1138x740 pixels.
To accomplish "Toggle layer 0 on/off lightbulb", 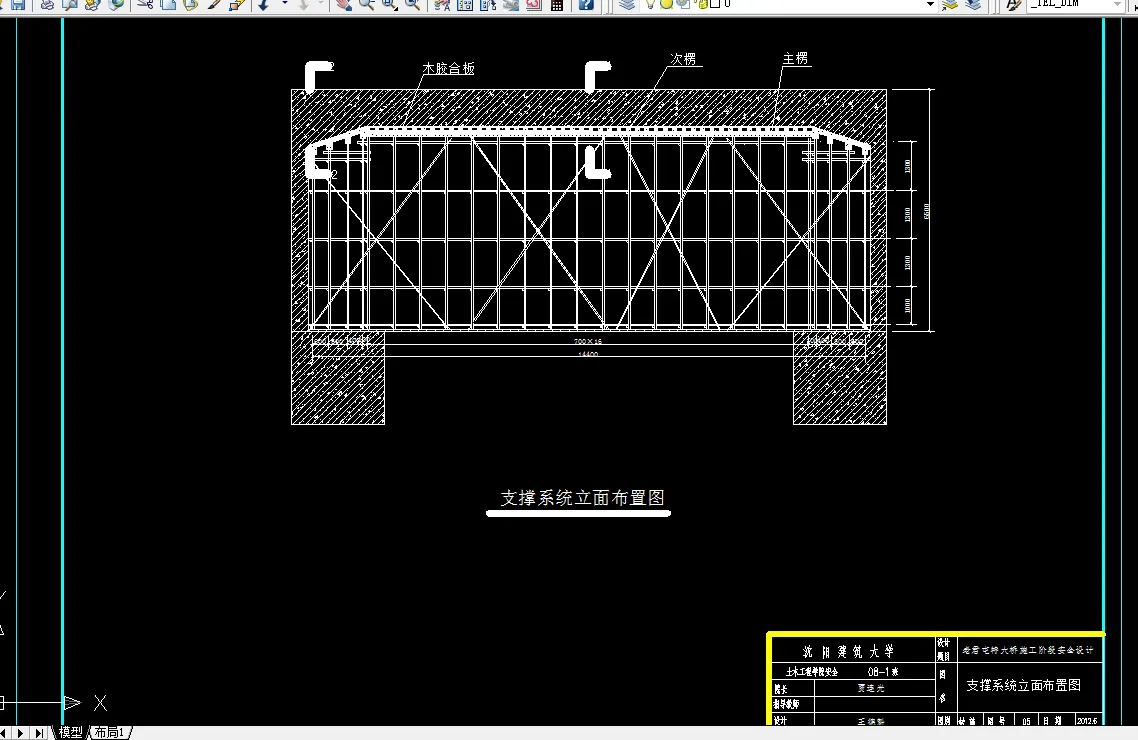I will click(x=650, y=4).
